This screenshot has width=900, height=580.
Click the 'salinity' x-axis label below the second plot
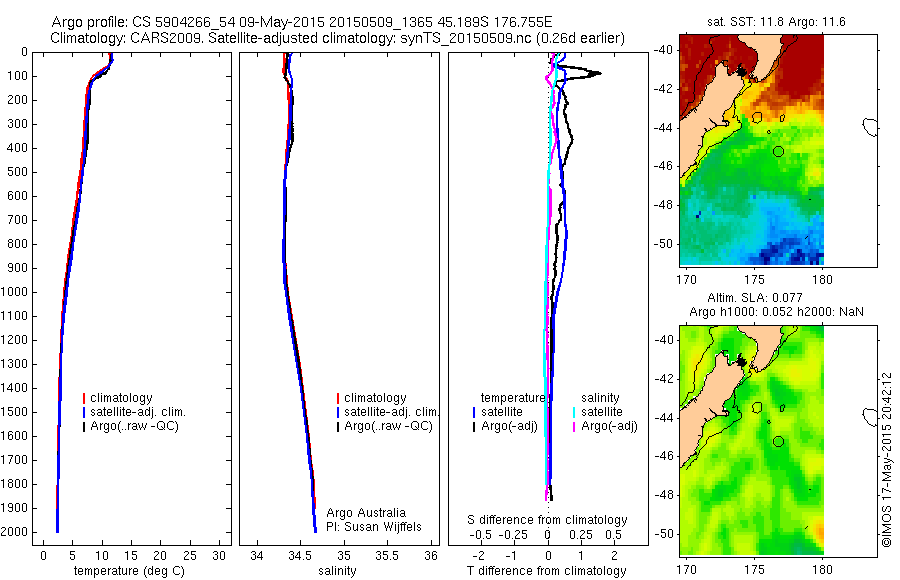pos(337,571)
